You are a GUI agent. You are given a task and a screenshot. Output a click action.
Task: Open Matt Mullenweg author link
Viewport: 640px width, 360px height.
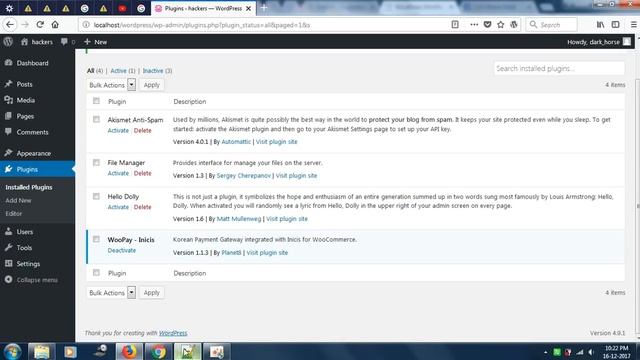point(239,219)
